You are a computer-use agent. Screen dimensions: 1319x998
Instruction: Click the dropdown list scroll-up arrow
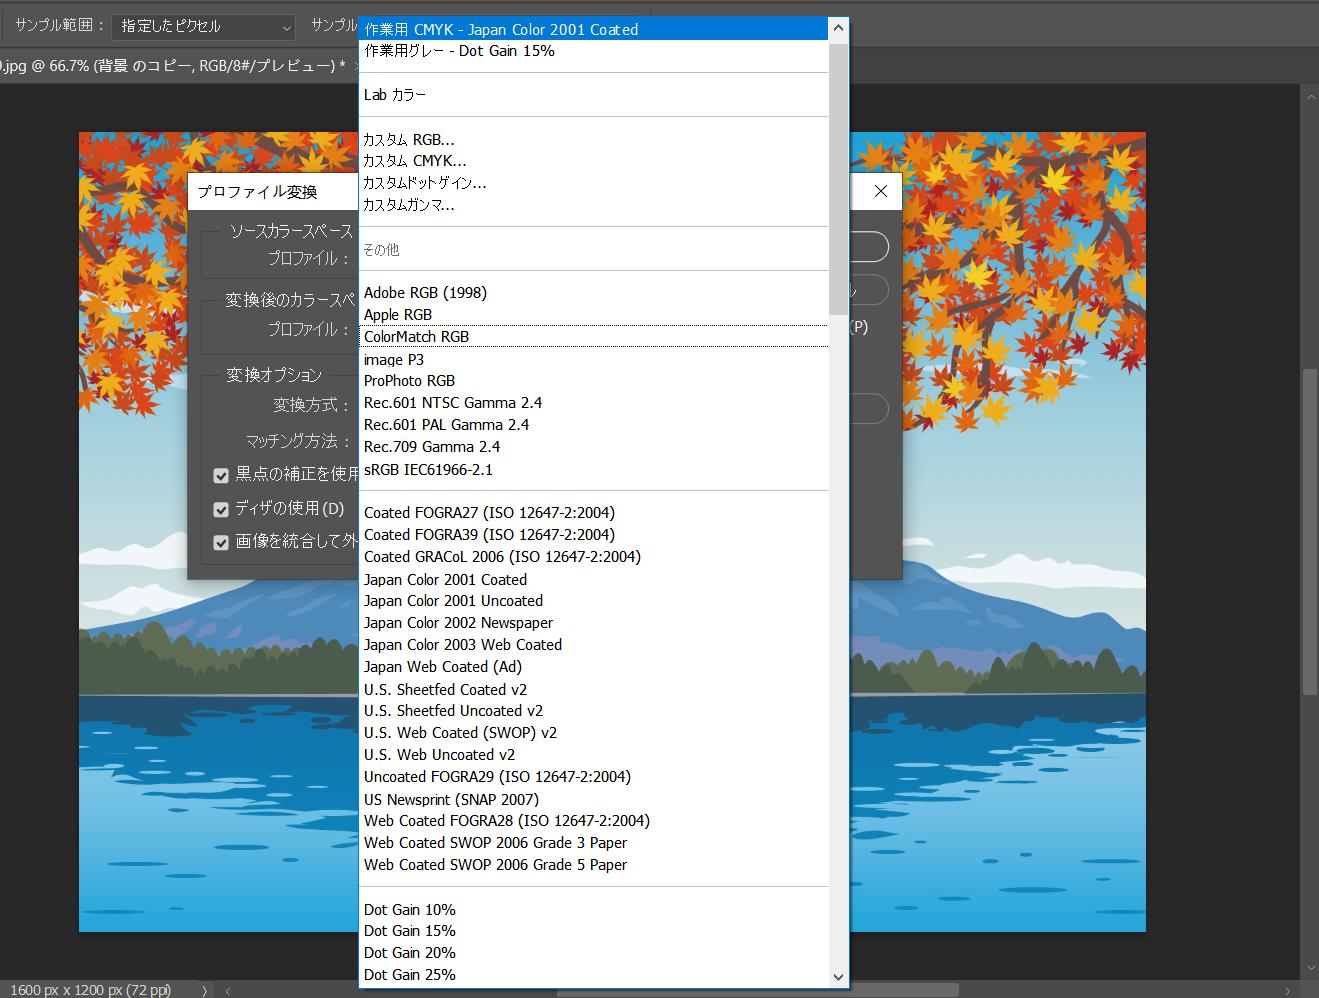point(838,28)
